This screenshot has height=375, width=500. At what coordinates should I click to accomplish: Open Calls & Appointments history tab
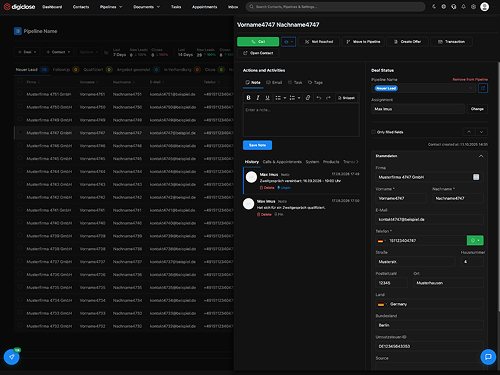[x=282, y=162]
